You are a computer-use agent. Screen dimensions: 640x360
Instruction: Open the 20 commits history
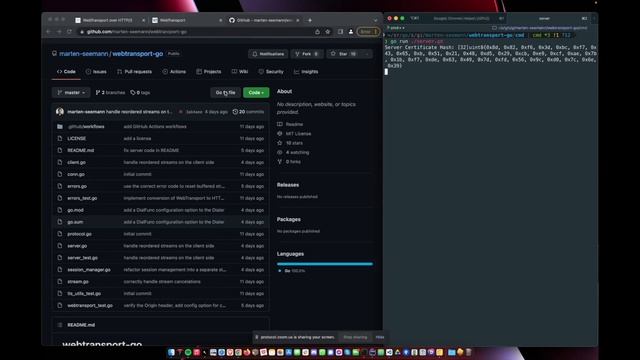pyautogui.click(x=248, y=111)
